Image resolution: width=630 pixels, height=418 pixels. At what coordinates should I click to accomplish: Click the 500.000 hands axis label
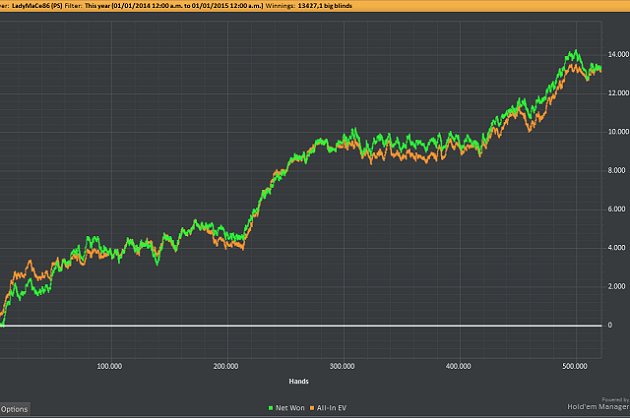click(576, 366)
